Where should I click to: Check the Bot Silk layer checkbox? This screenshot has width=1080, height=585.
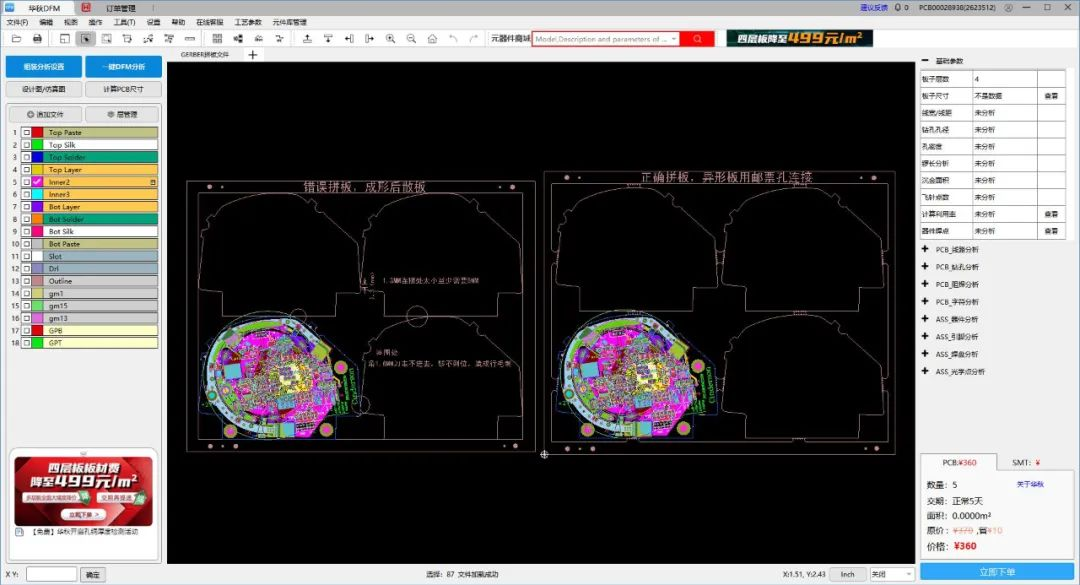(x=26, y=231)
